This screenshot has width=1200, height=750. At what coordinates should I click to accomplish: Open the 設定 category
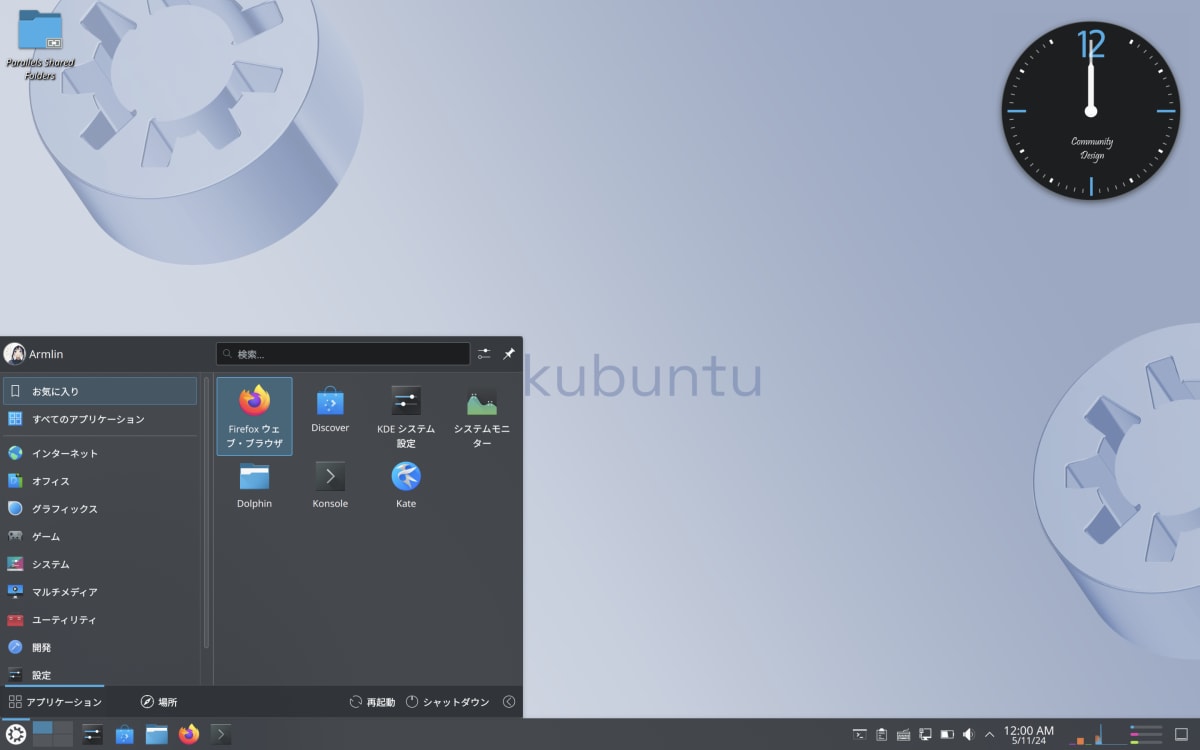click(100, 675)
